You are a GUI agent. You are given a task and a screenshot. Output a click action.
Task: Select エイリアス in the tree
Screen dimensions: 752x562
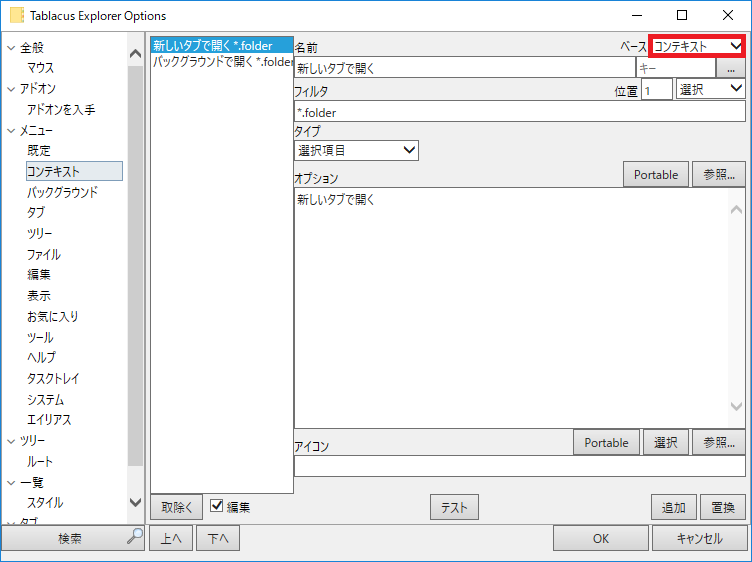[x=49, y=420]
